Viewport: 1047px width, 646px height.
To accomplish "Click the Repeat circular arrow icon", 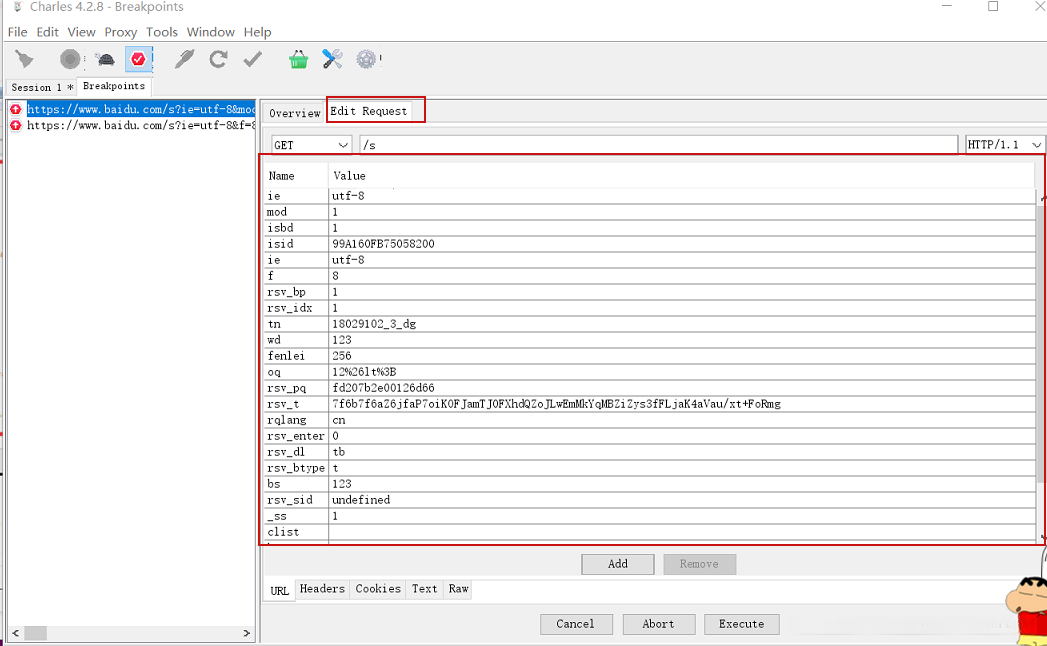I will (x=218, y=59).
